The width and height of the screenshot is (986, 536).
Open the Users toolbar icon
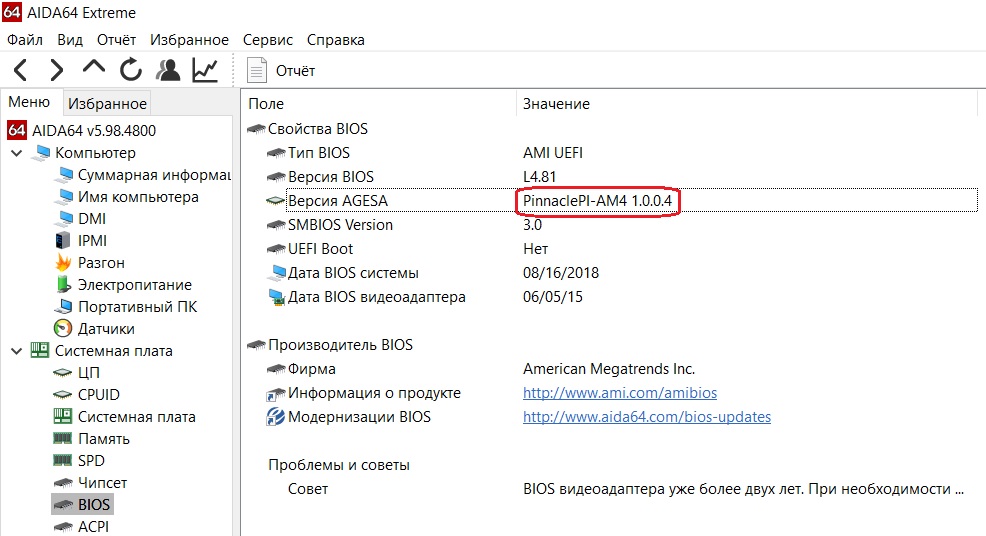(168, 69)
